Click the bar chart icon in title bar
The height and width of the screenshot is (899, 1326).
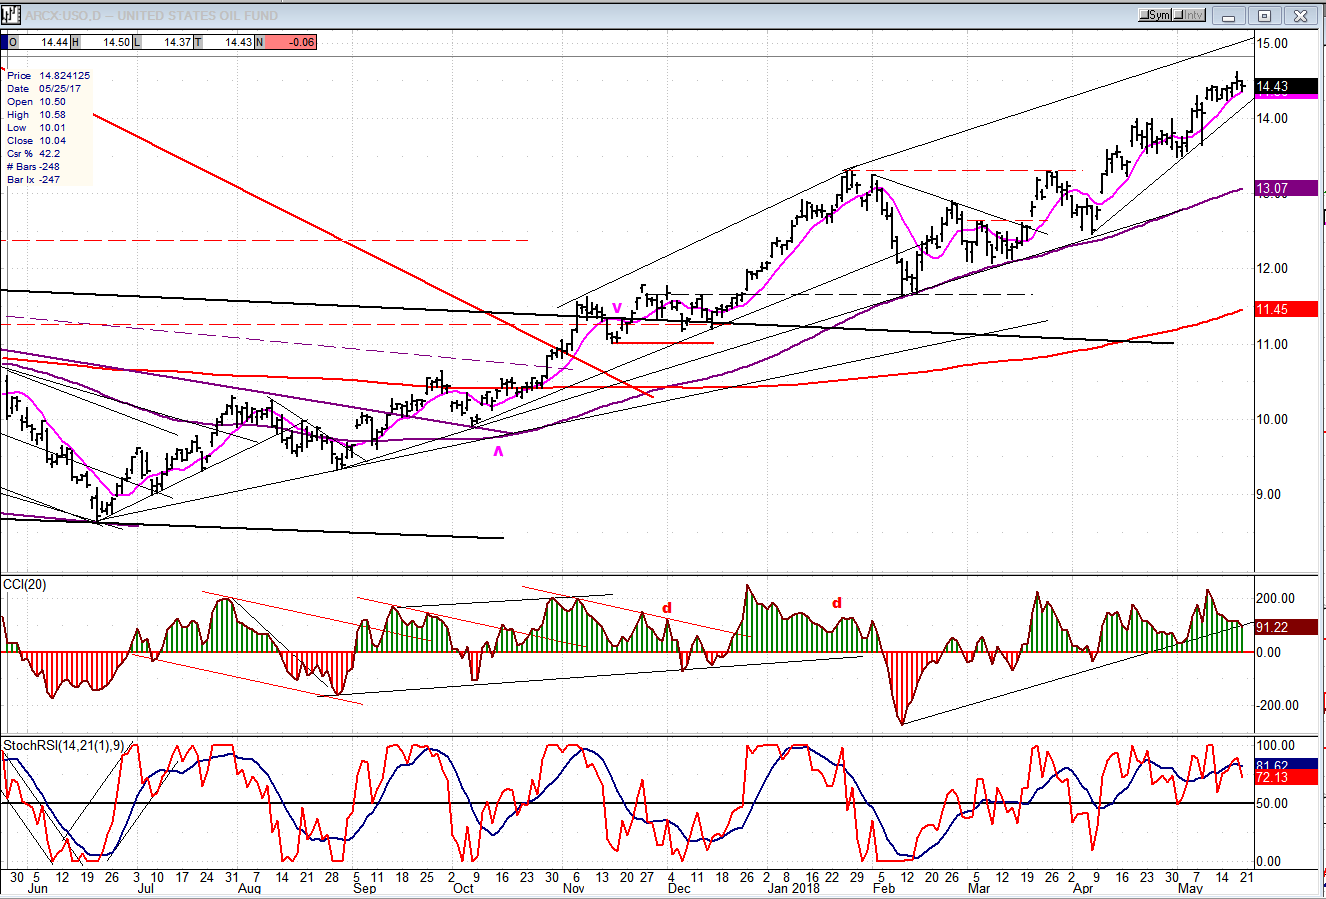(x=11, y=15)
